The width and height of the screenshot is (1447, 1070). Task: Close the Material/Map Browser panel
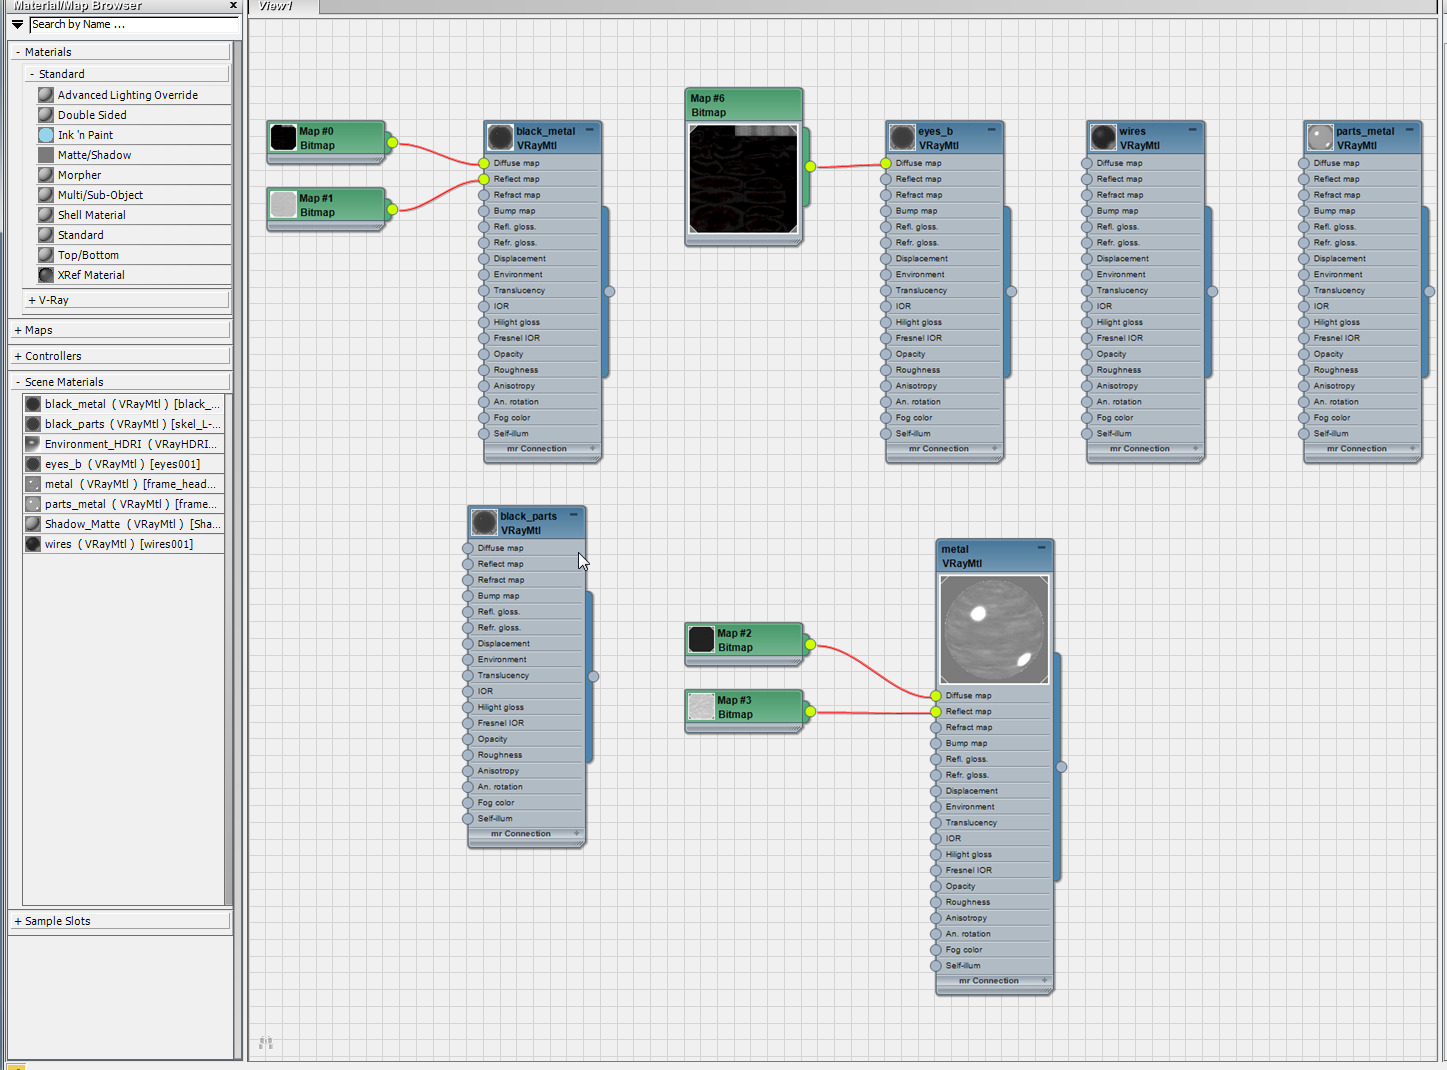tap(233, 5)
